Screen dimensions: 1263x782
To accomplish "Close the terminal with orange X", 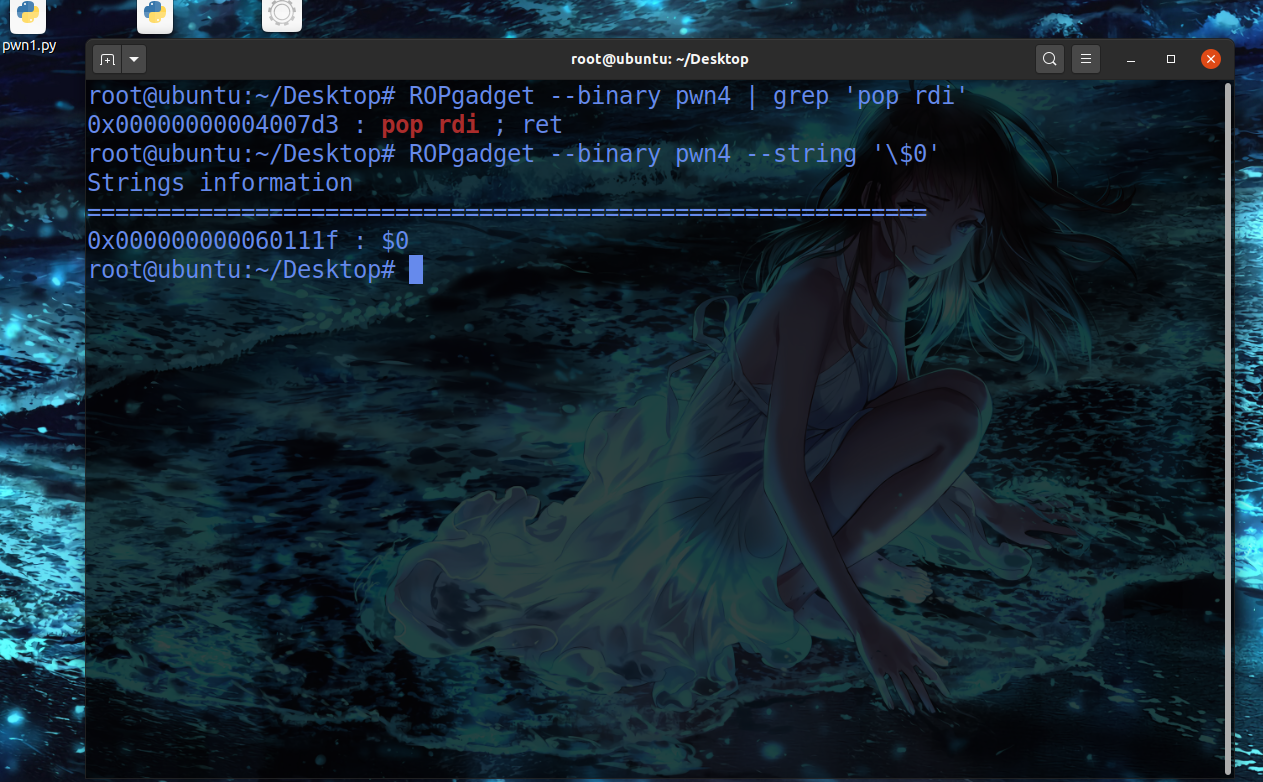I will (1210, 59).
